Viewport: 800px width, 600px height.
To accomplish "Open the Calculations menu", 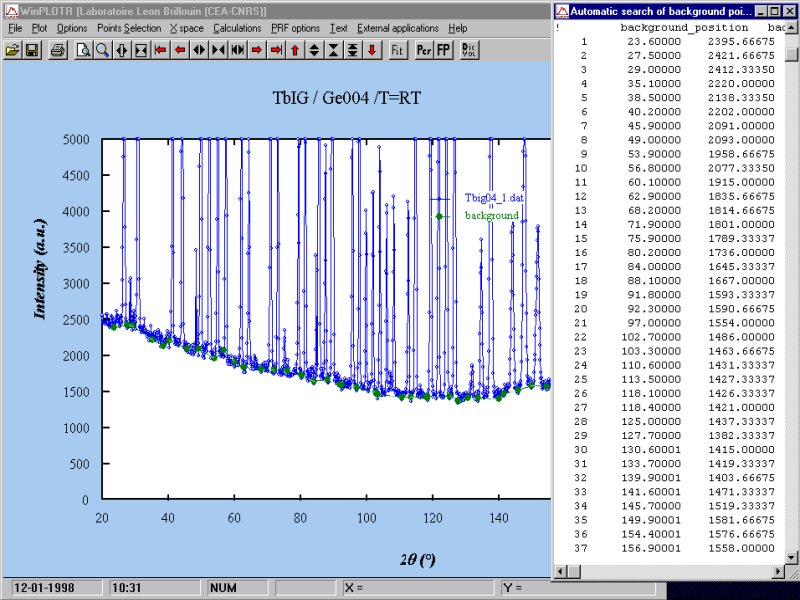I will pyautogui.click(x=237, y=28).
